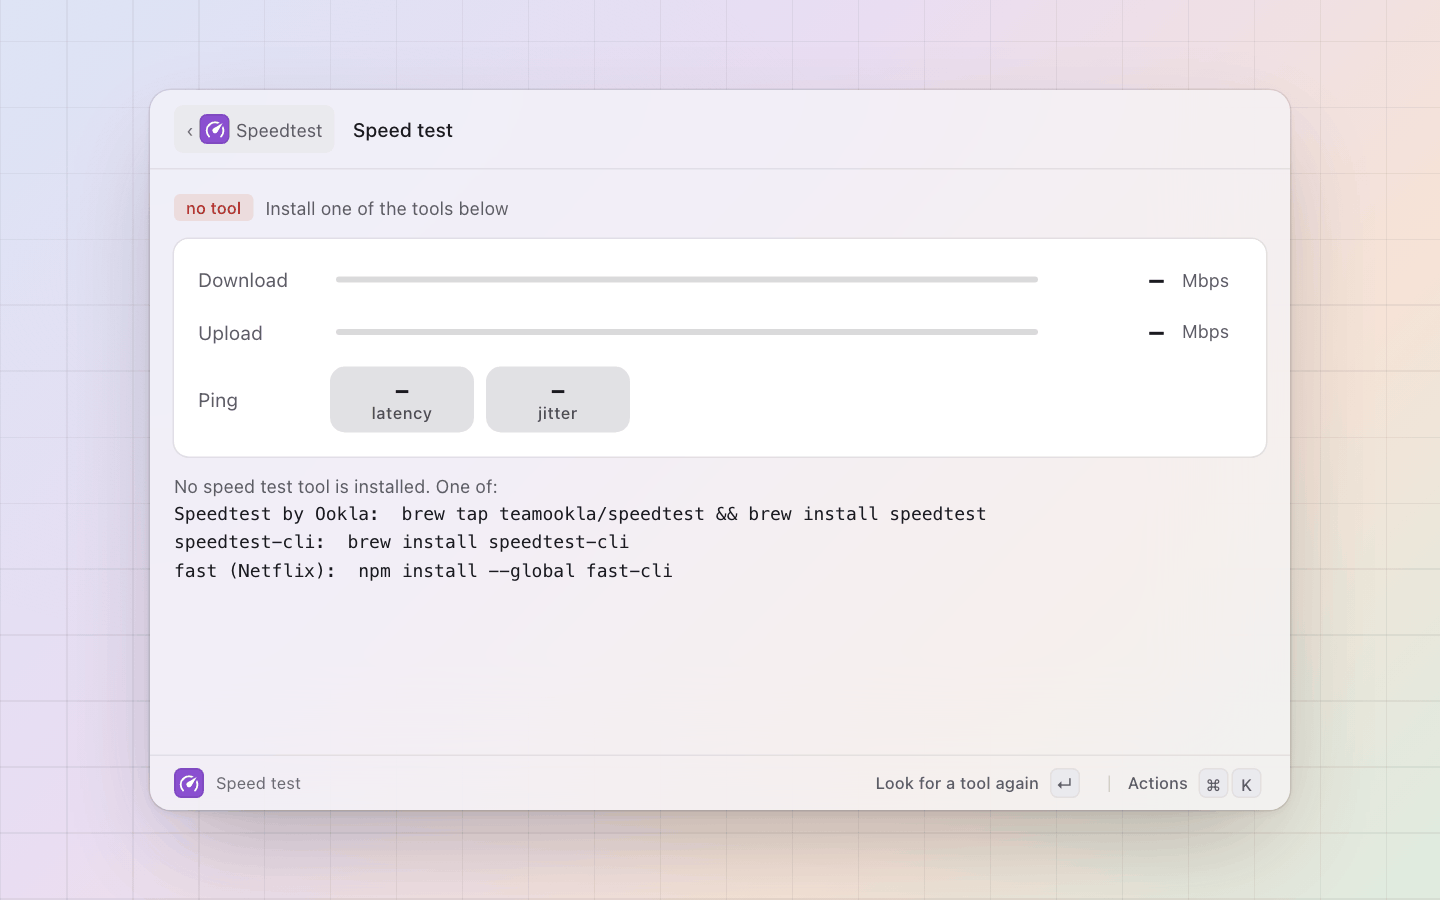1440x900 pixels.
Task: Click the K key icon
Action: click(x=1246, y=784)
